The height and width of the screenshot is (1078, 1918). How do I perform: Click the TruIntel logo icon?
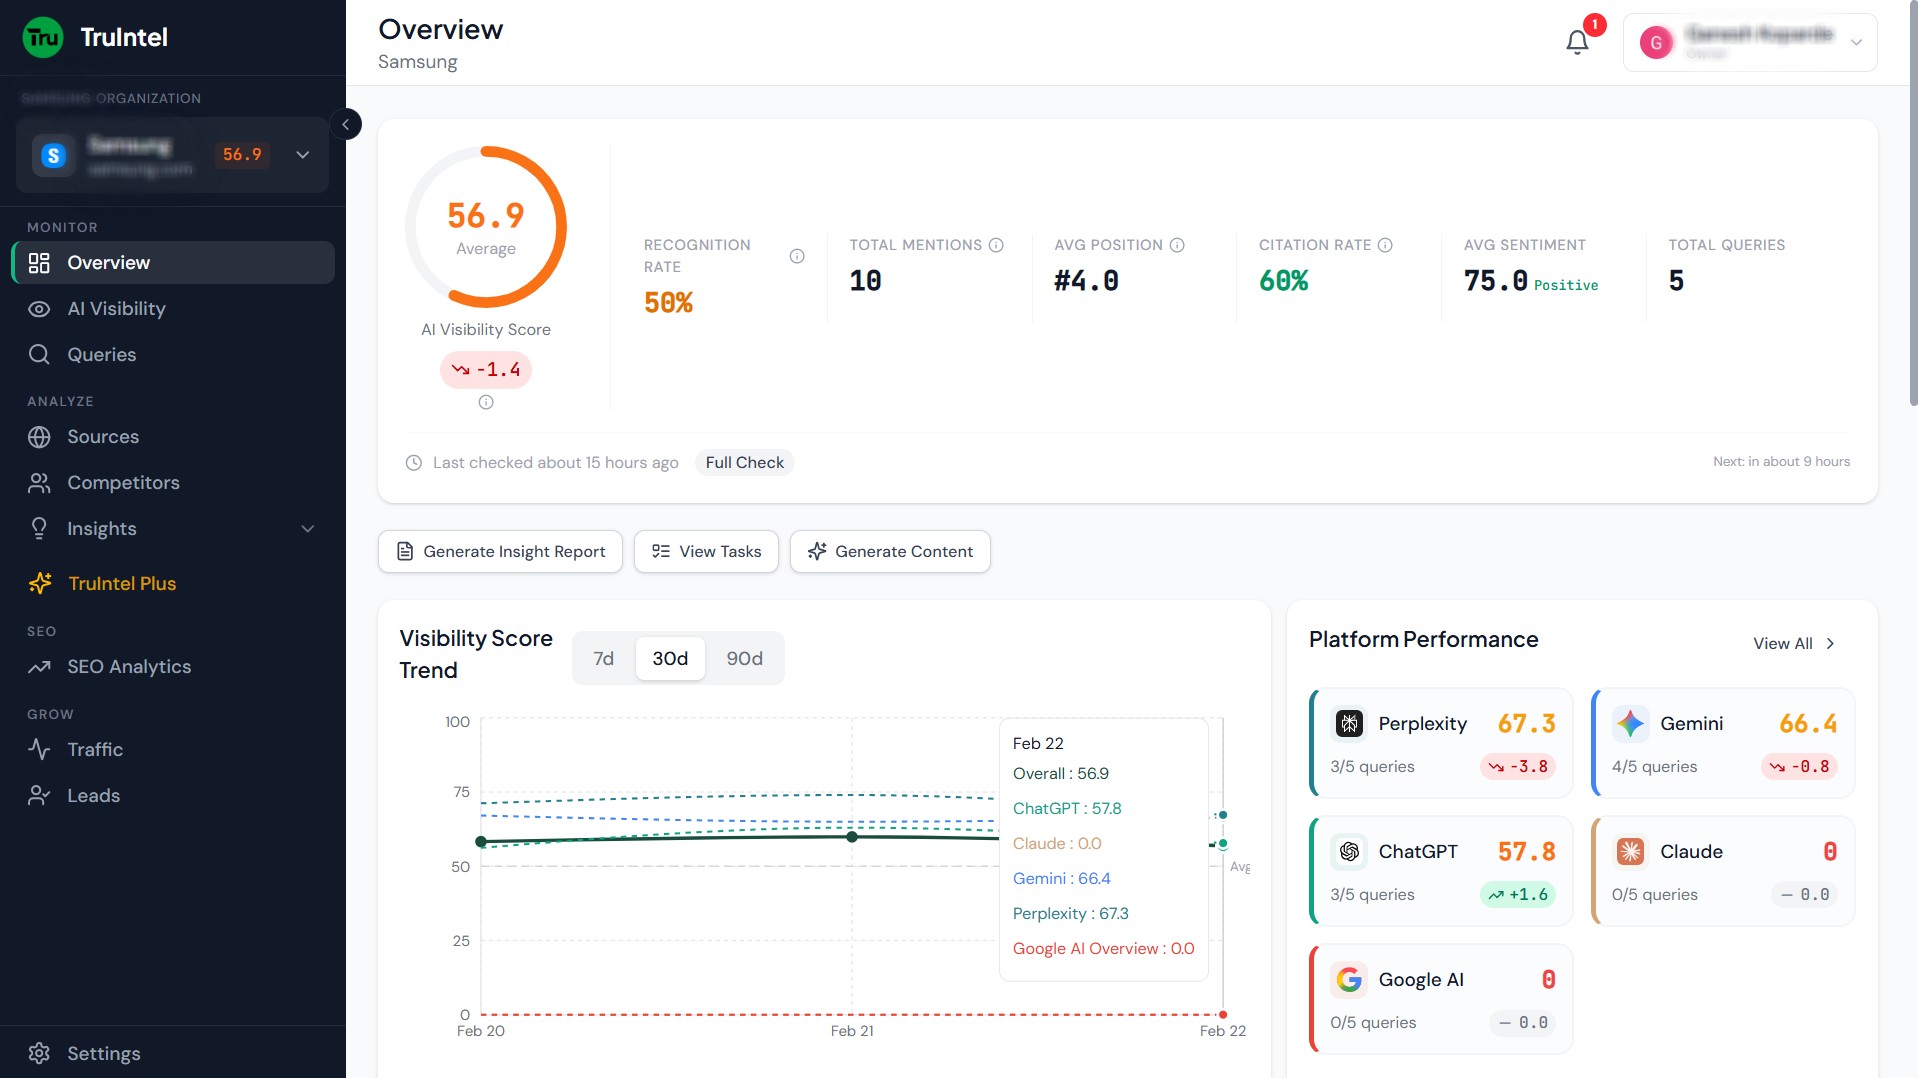tap(43, 37)
